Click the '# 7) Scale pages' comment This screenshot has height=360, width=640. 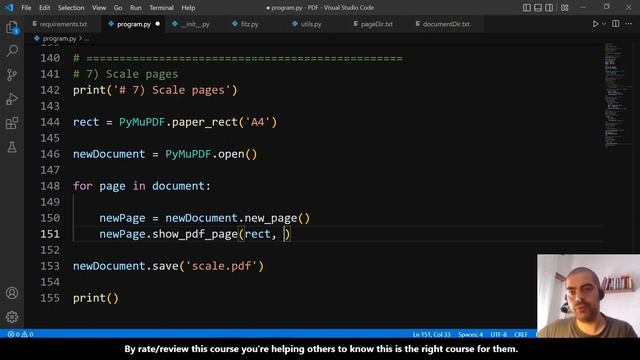point(126,74)
